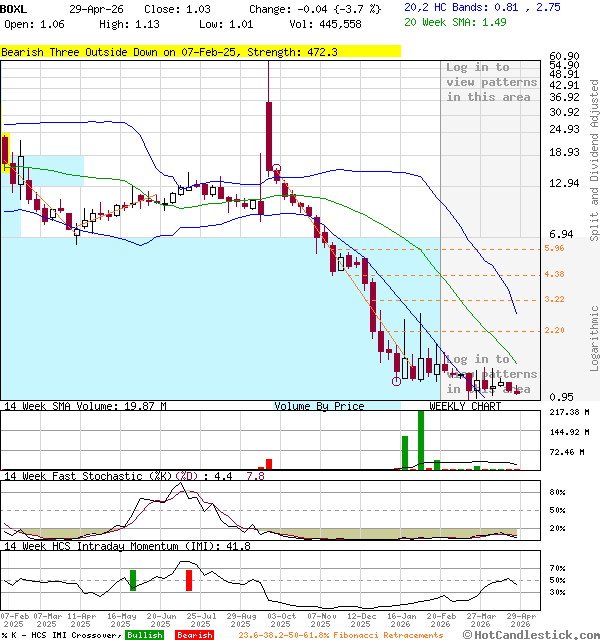The image size is (600, 640).
Task: Click the 5.96 Fibonacci level label
Action: coord(555,248)
